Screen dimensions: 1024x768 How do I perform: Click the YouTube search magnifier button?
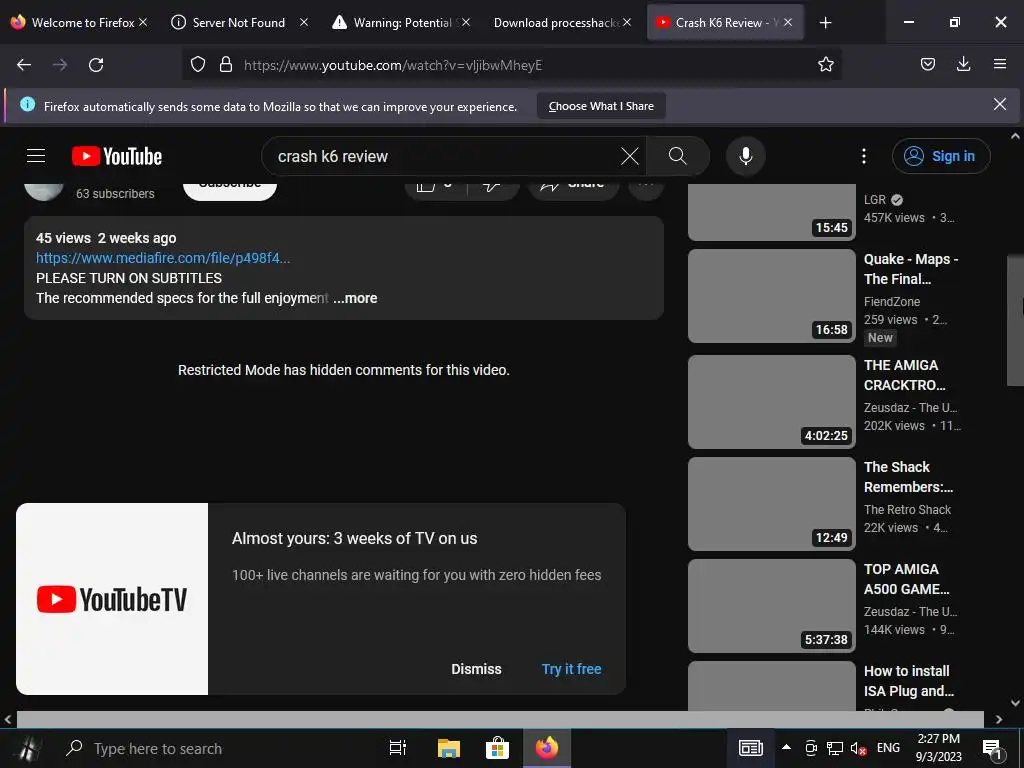coord(678,156)
